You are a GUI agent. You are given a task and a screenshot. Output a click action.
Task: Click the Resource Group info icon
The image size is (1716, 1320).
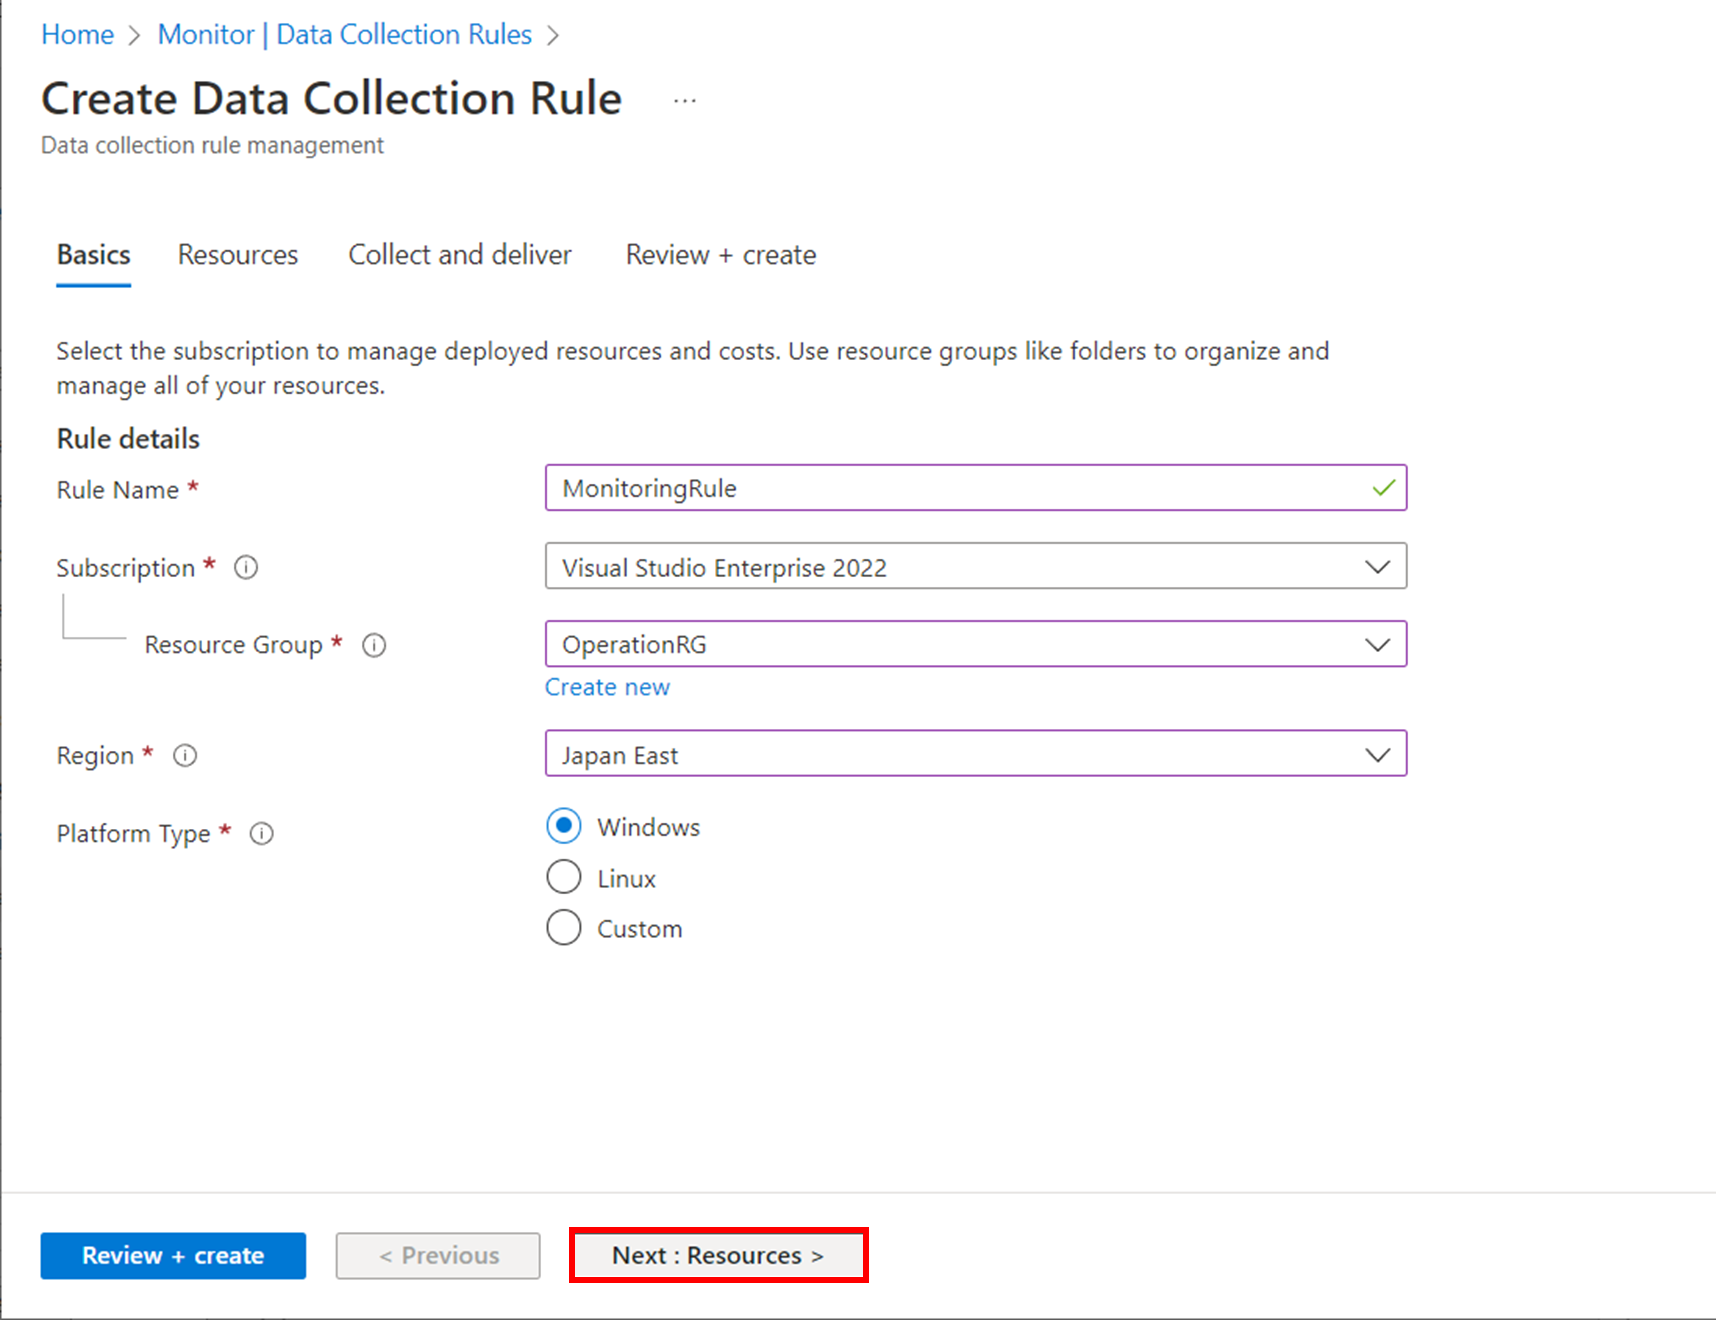[x=374, y=645]
